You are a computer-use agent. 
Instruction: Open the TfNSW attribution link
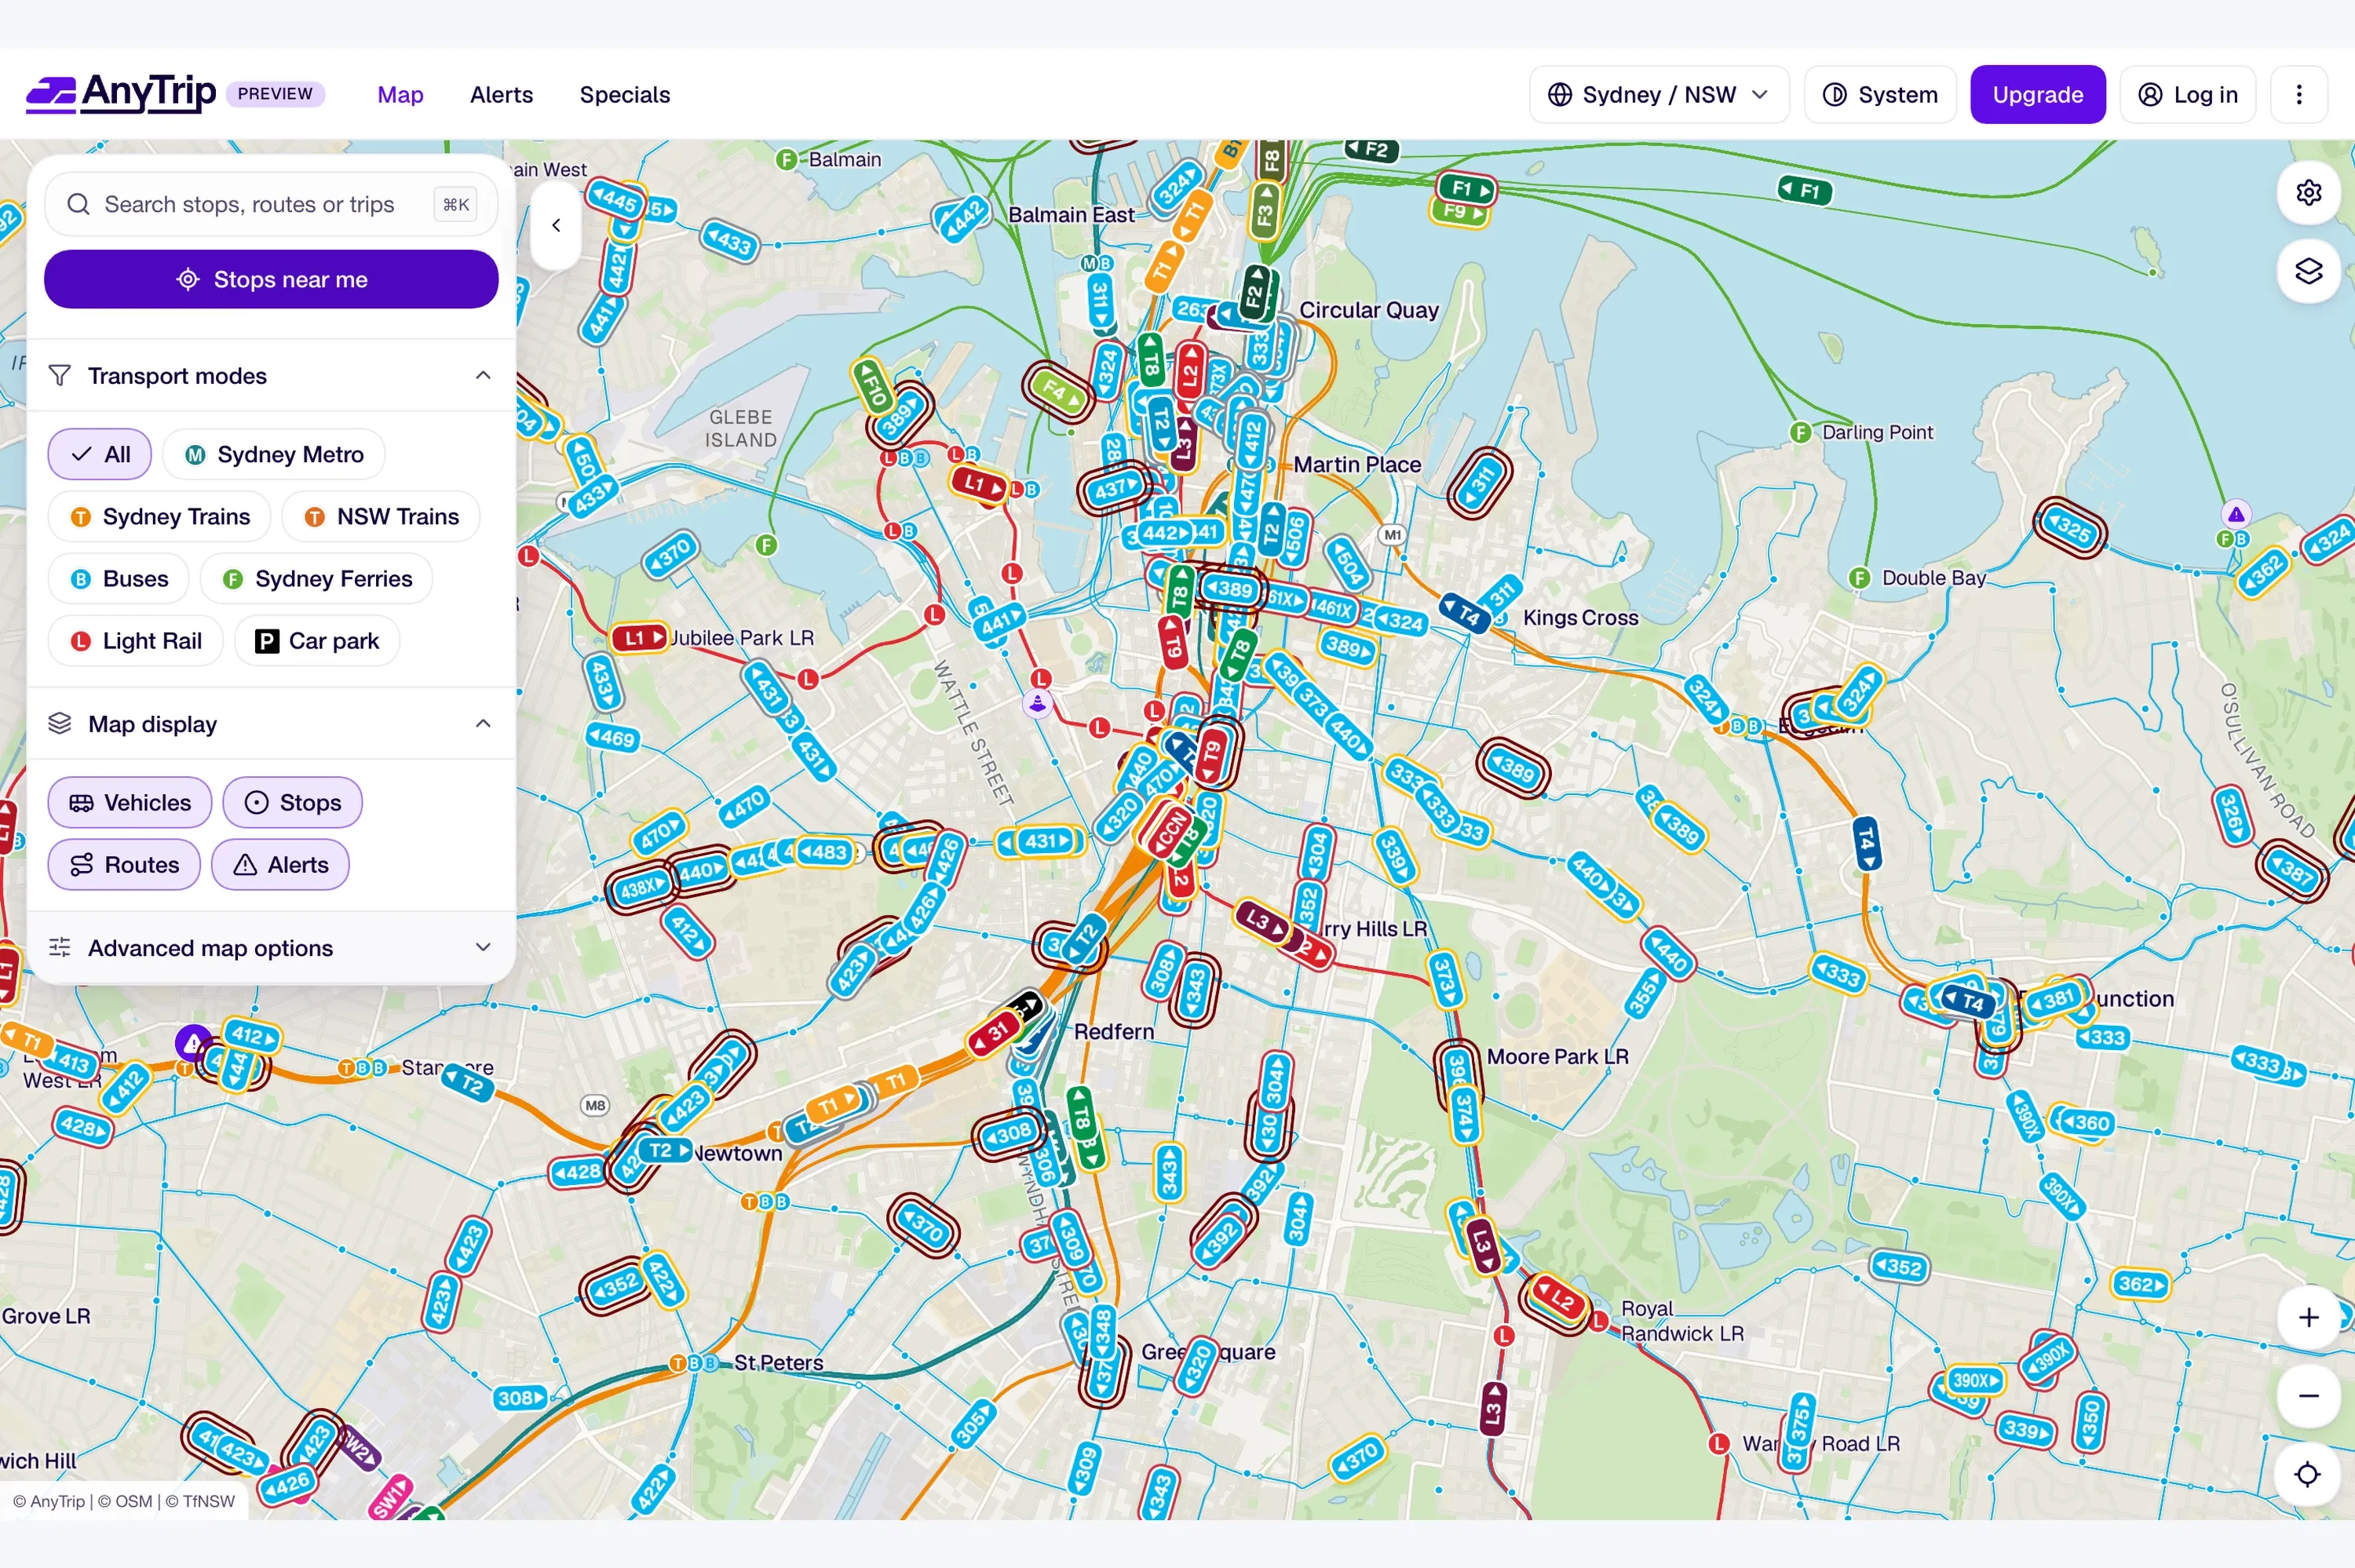[x=200, y=1502]
